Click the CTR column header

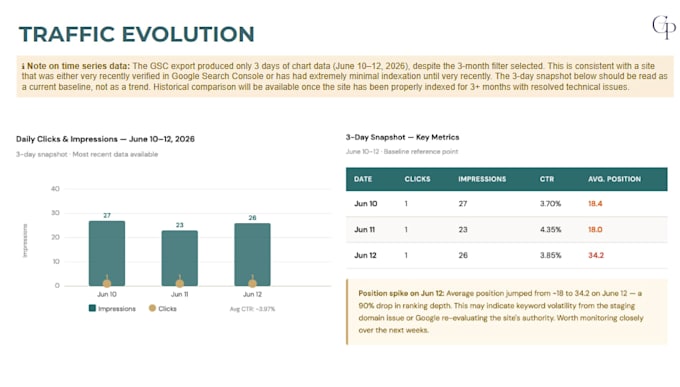(x=547, y=179)
